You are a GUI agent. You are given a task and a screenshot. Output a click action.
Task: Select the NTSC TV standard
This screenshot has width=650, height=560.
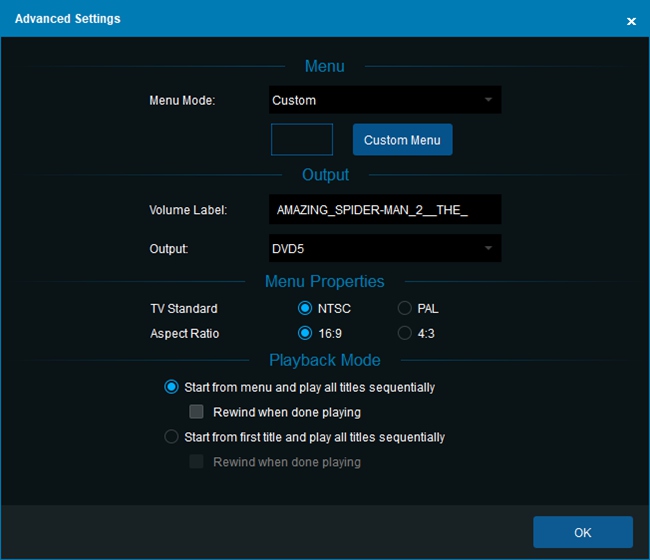[x=305, y=308]
